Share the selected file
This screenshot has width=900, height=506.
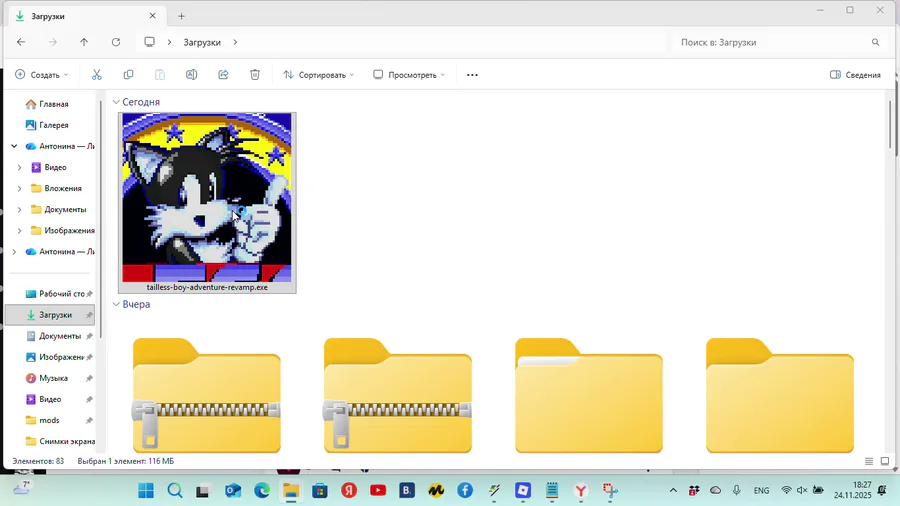[223, 75]
